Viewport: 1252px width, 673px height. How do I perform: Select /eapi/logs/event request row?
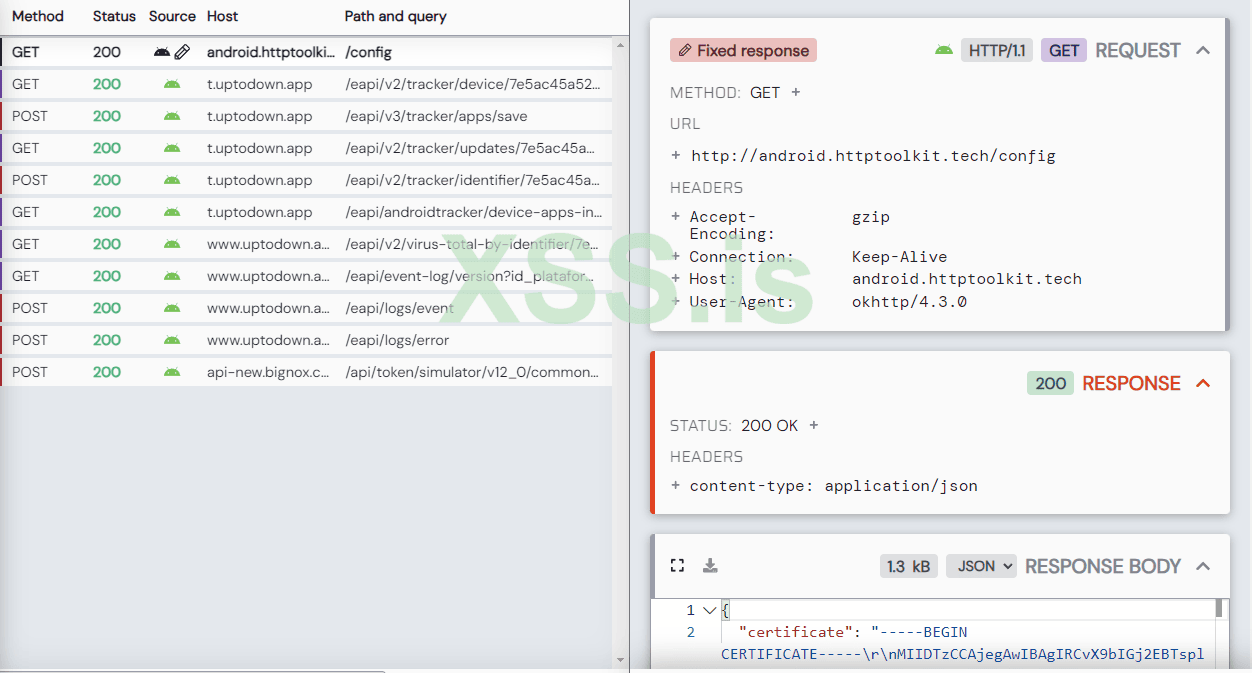306,308
